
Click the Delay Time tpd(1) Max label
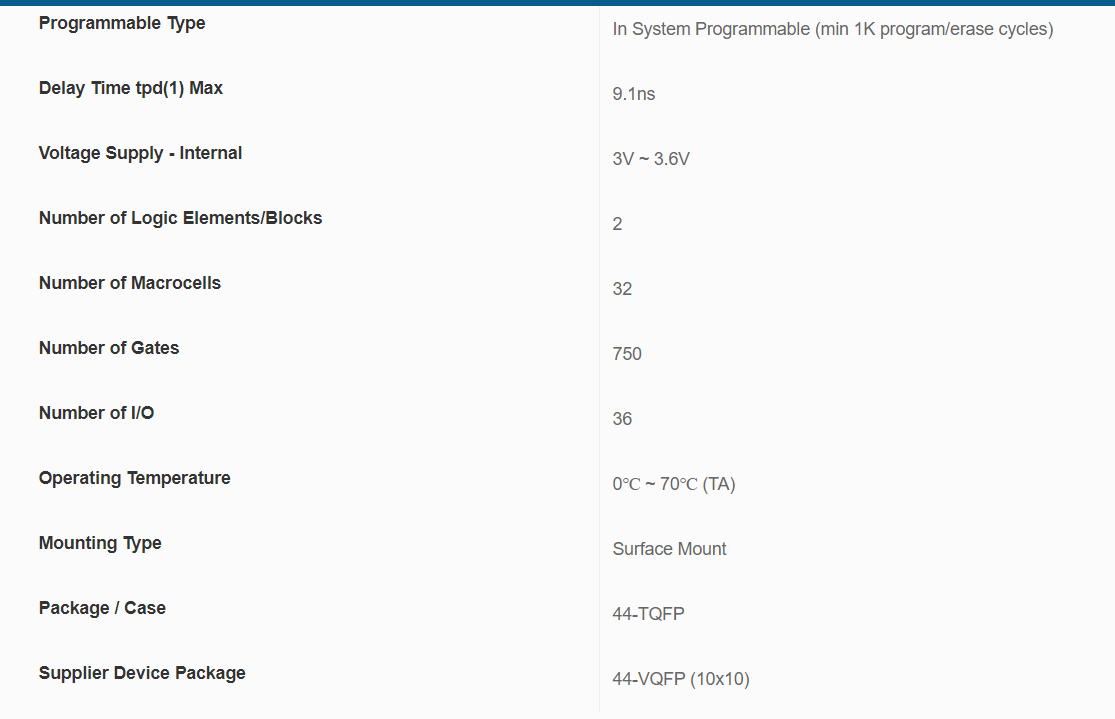point(131,88)
